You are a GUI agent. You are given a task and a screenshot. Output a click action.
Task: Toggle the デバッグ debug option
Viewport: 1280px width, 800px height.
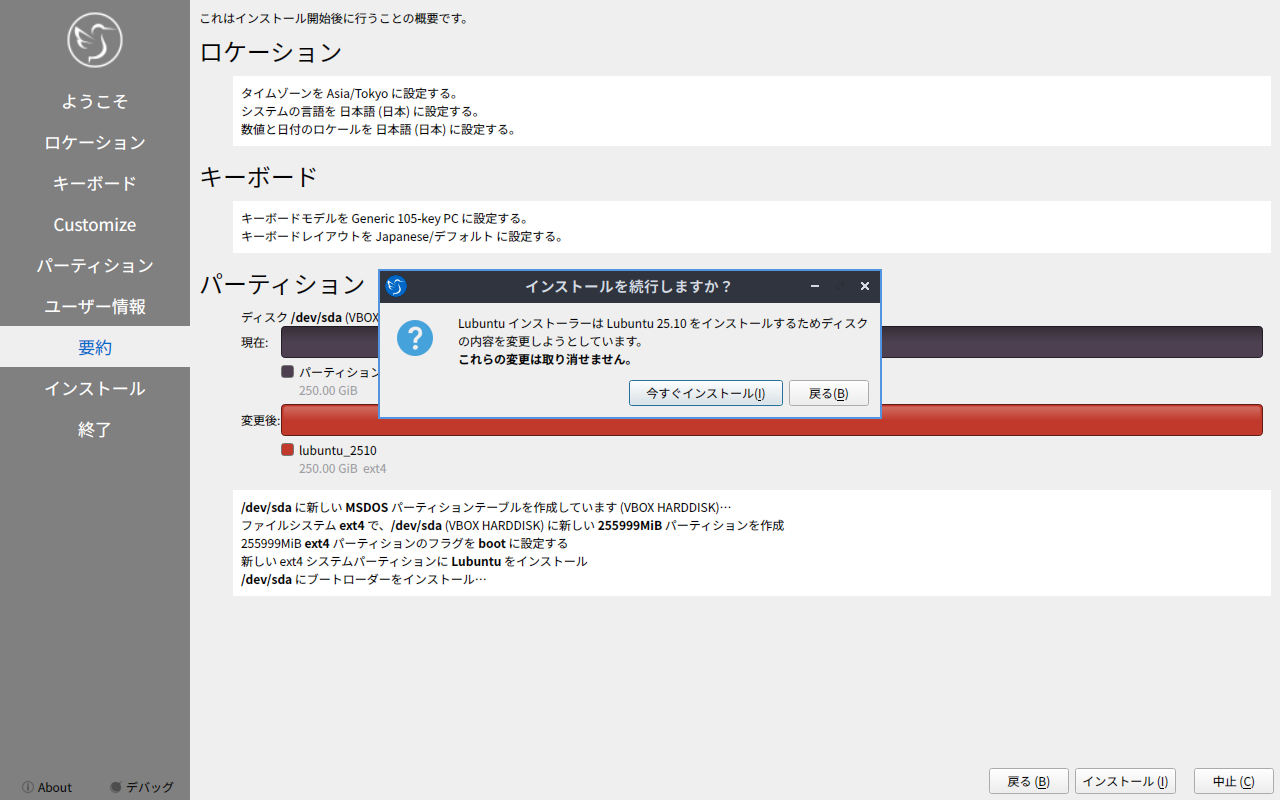(x=142, y=787)
